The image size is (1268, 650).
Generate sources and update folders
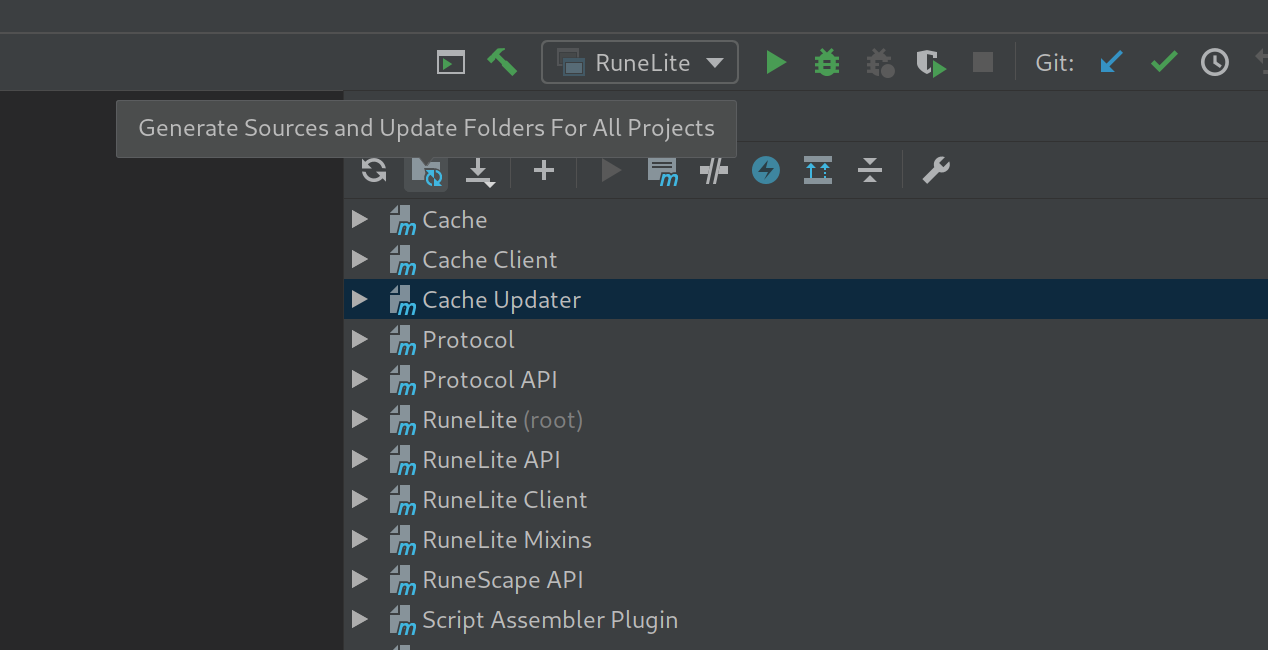[427, 170]
